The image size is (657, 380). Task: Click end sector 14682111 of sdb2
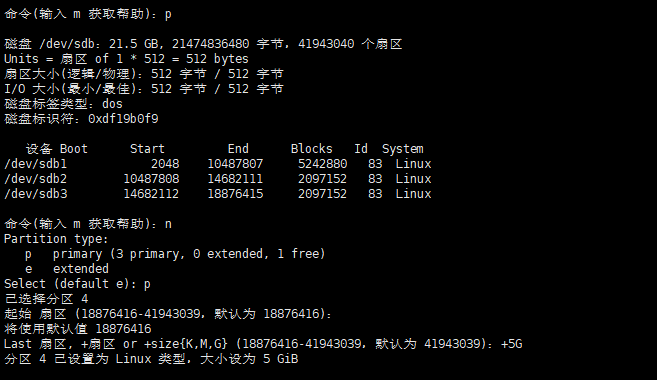pos(235,179)
